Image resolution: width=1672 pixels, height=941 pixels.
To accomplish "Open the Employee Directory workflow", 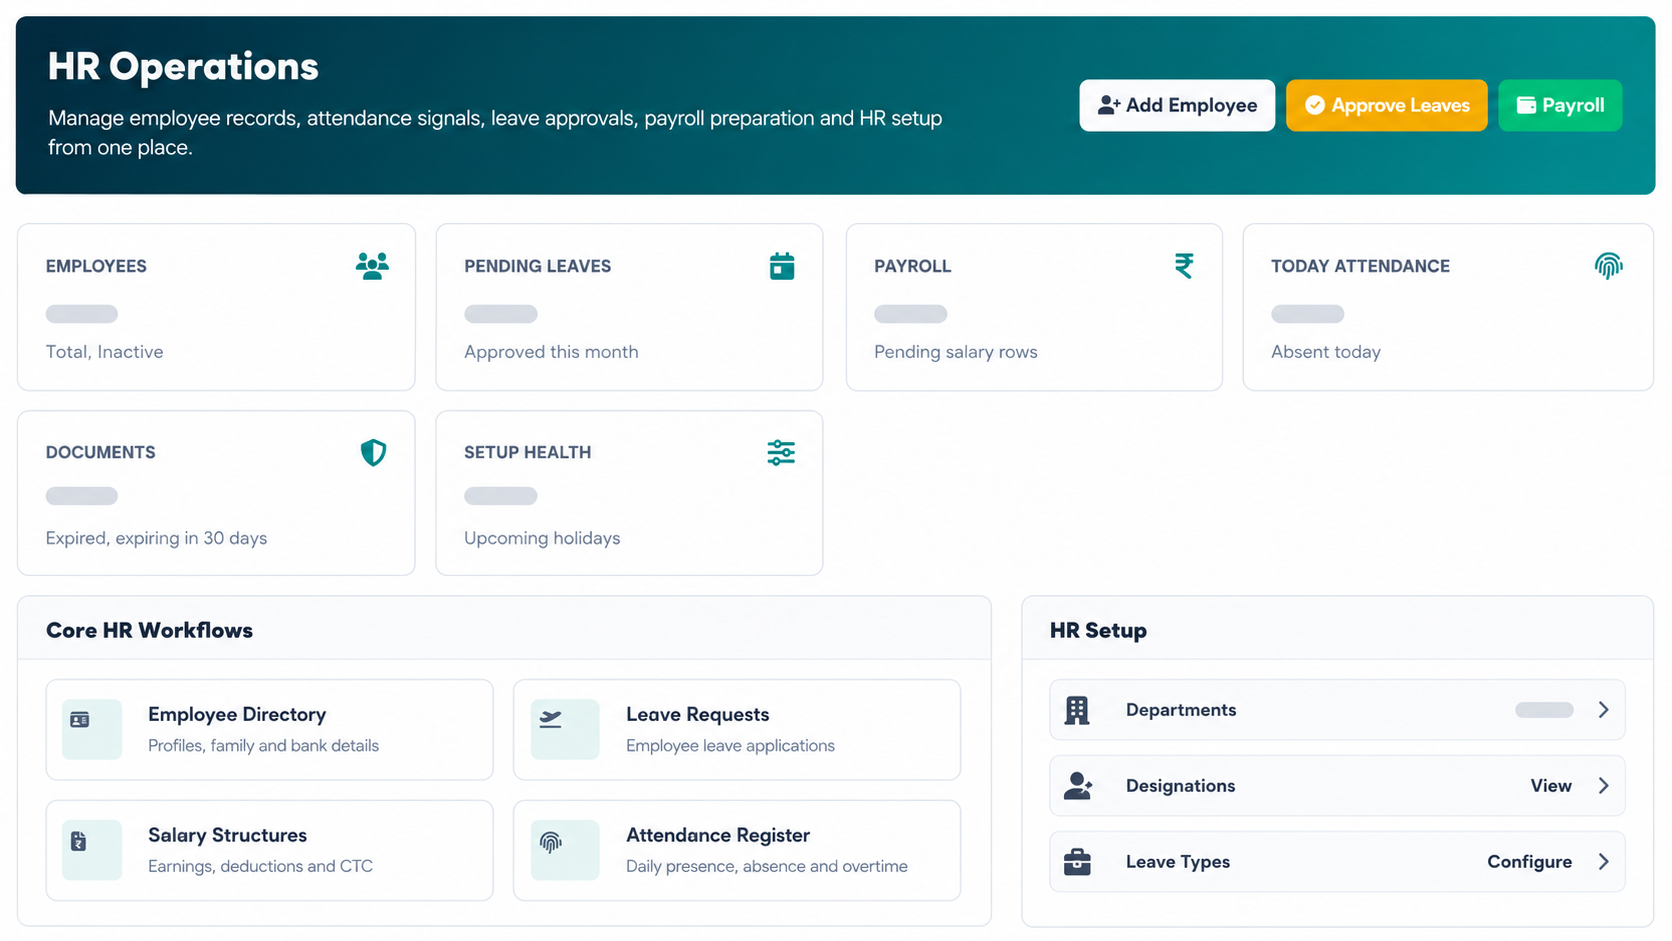I will click(x=269, y=730).
